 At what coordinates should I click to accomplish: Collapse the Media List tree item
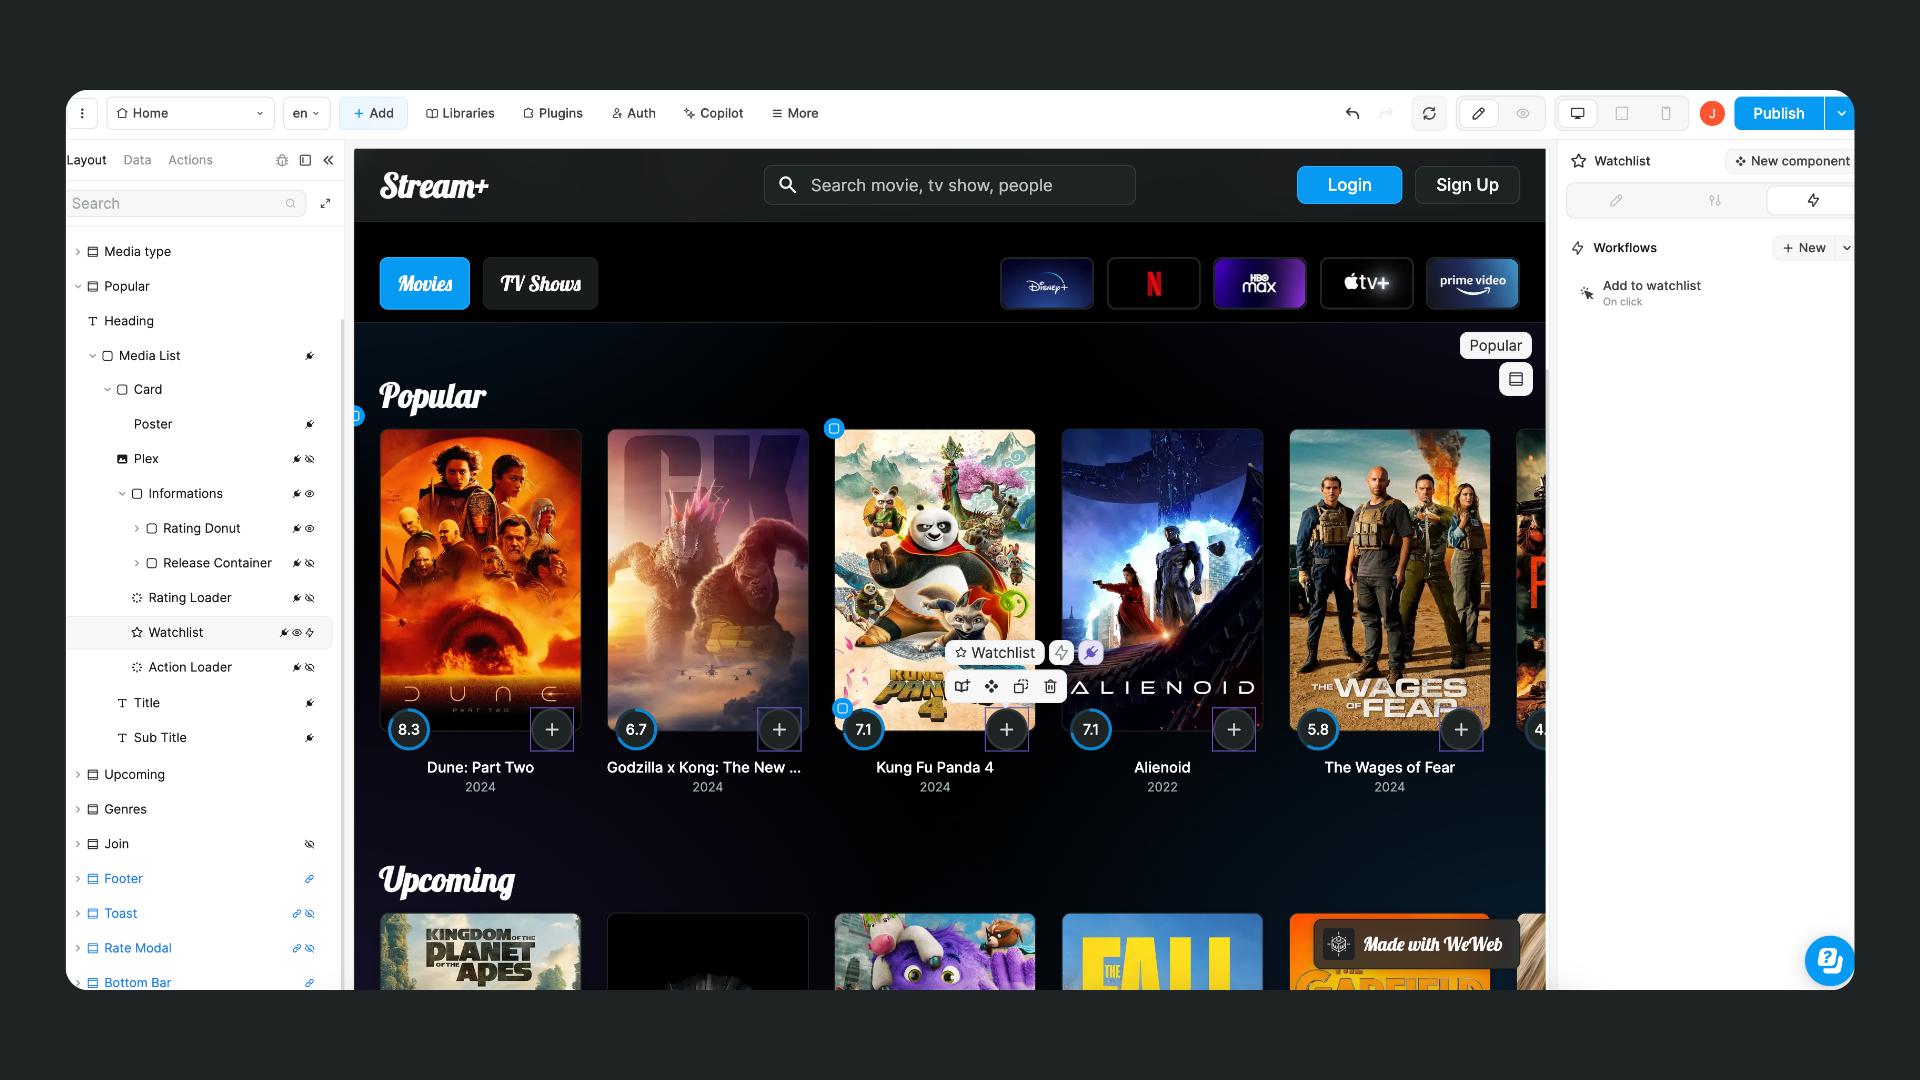coord(93,355)
